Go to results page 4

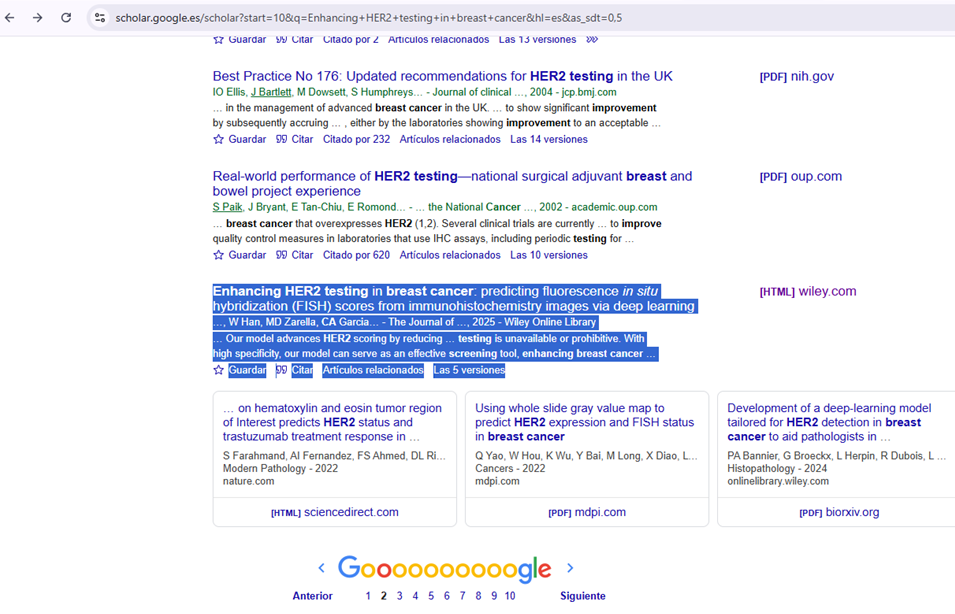(415, 596)
